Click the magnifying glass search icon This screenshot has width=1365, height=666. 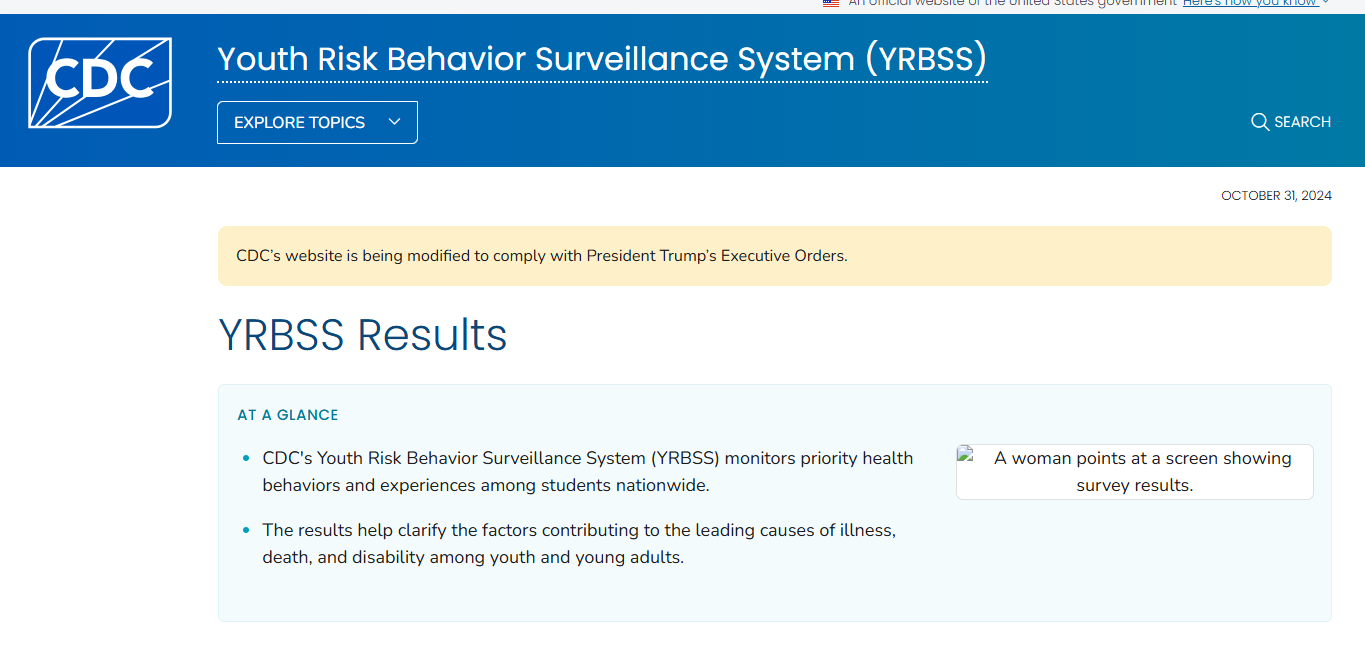(1260, 122)
